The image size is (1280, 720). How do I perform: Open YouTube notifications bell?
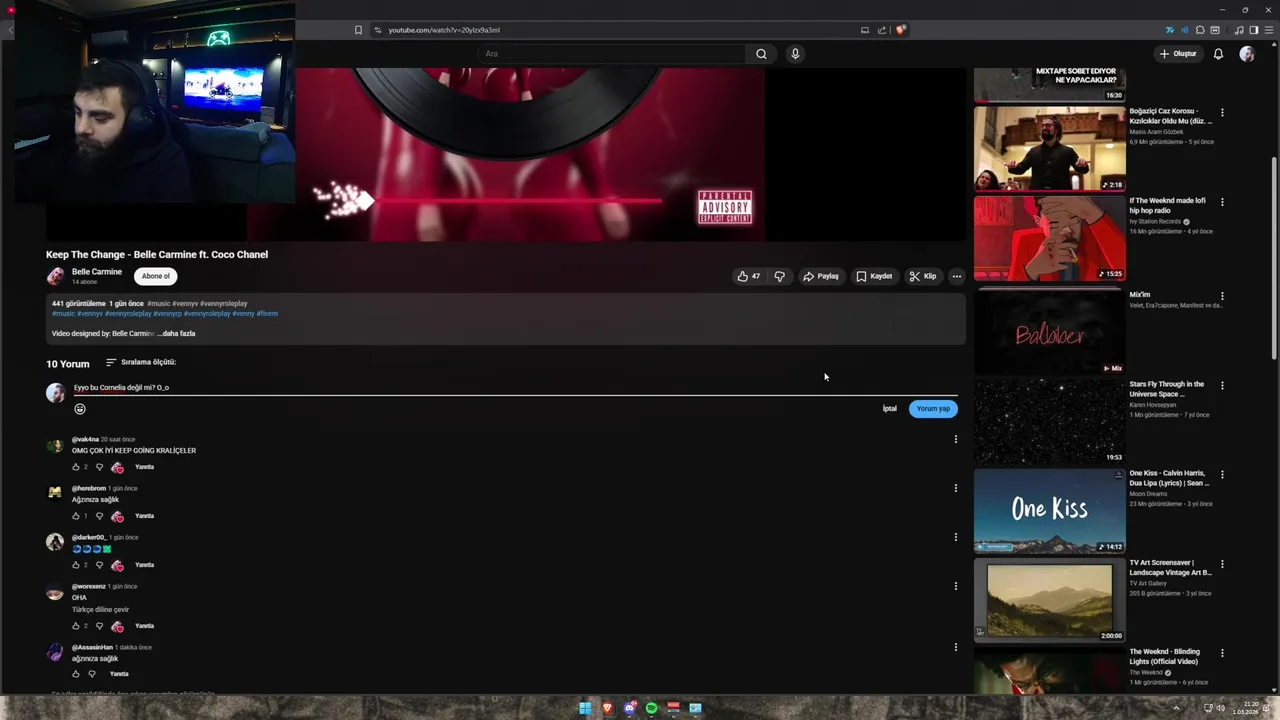(1218, 54)
